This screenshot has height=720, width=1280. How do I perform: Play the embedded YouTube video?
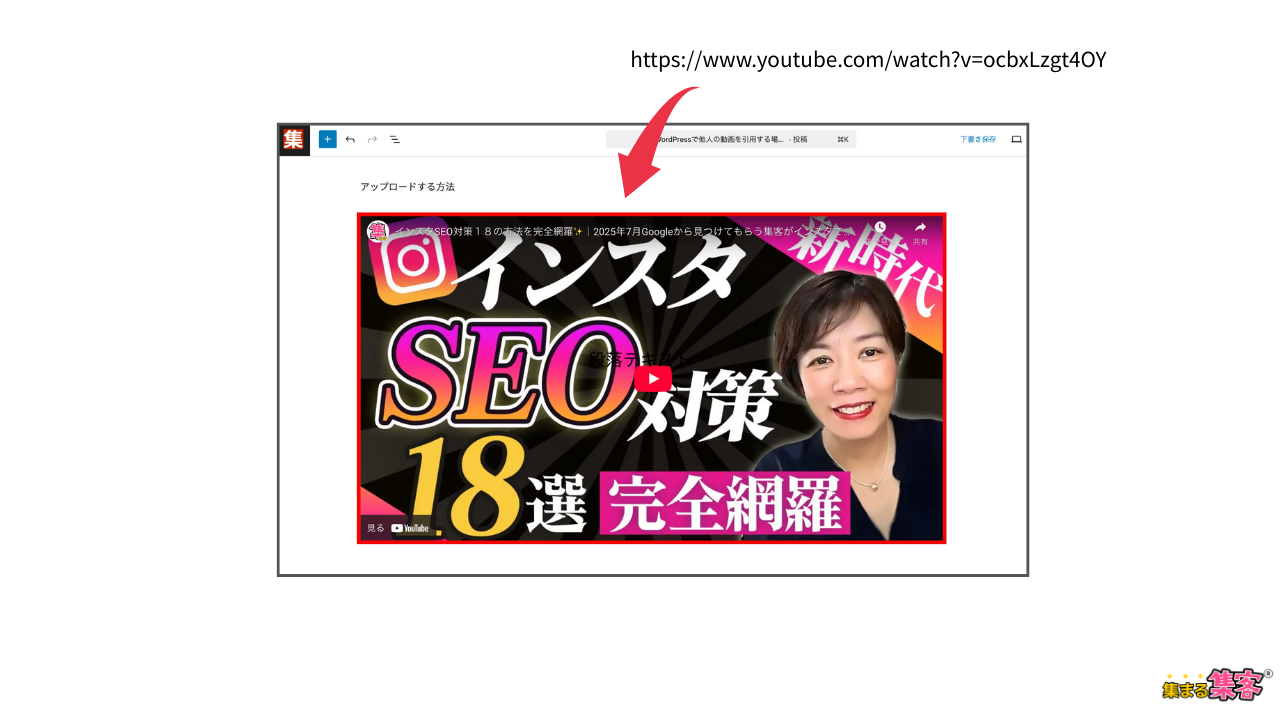(652, 379)
